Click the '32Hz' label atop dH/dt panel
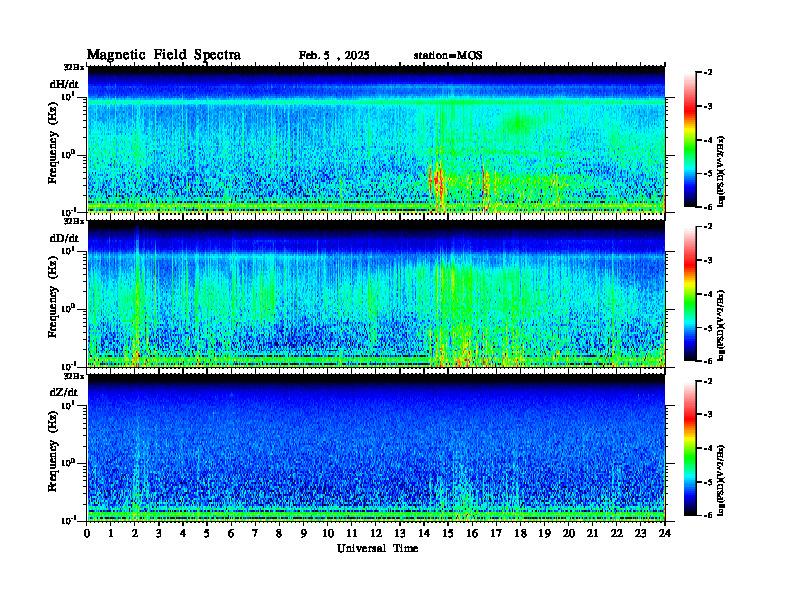The height and width of the screenshot is (612, 792). click(74, 67)
